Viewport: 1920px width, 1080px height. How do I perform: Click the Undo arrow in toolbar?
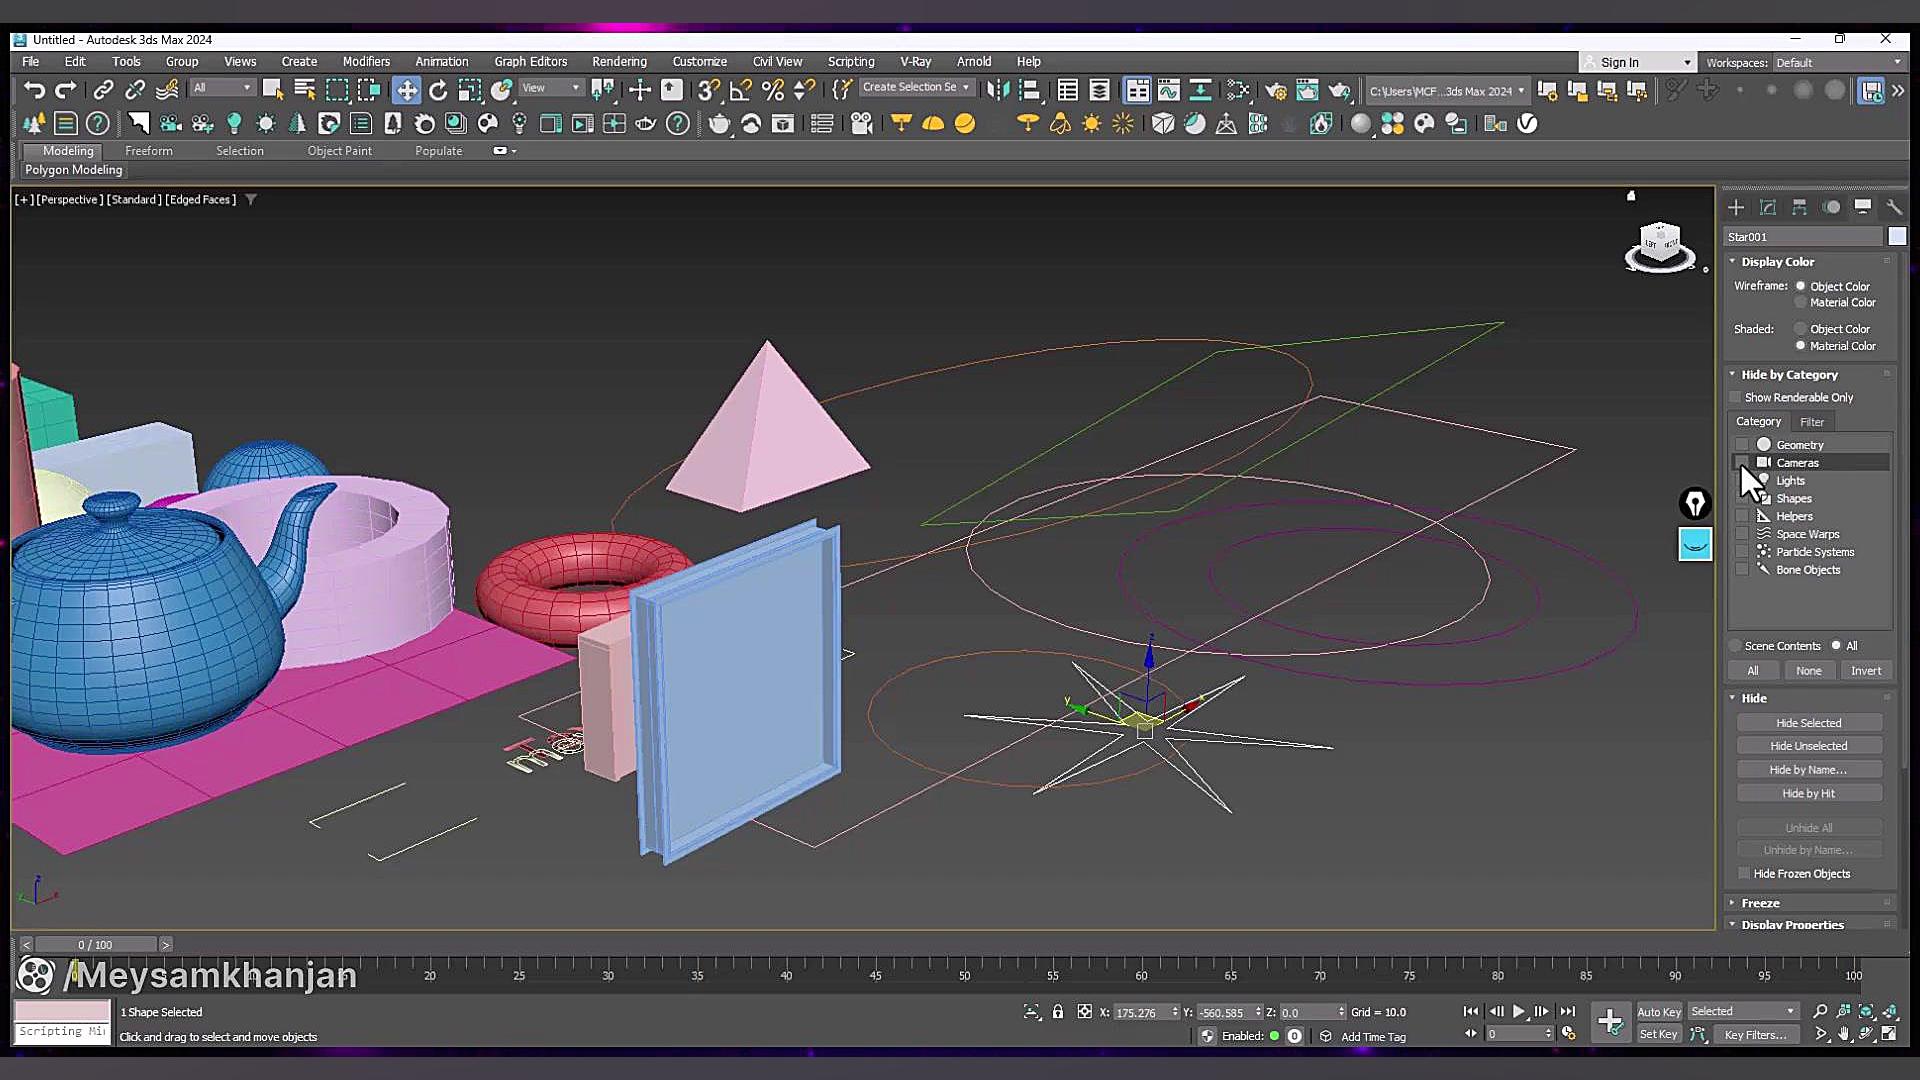[x=34, y=90]
